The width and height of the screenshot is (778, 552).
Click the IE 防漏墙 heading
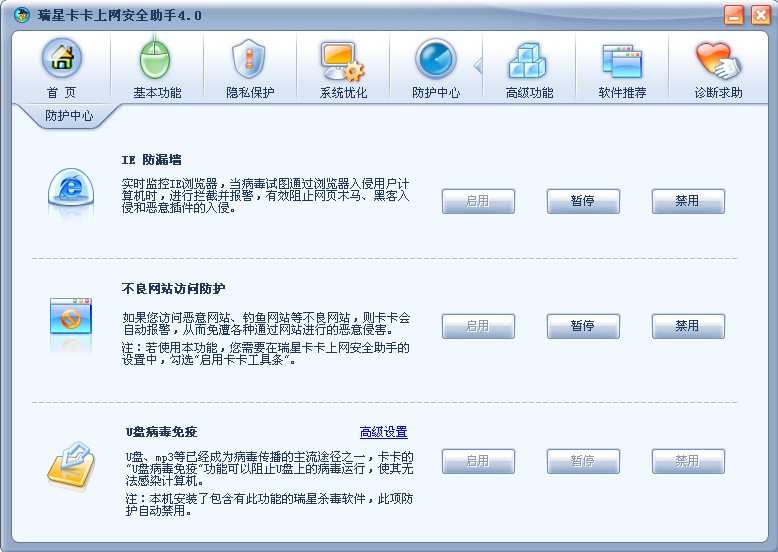[151, 160]
